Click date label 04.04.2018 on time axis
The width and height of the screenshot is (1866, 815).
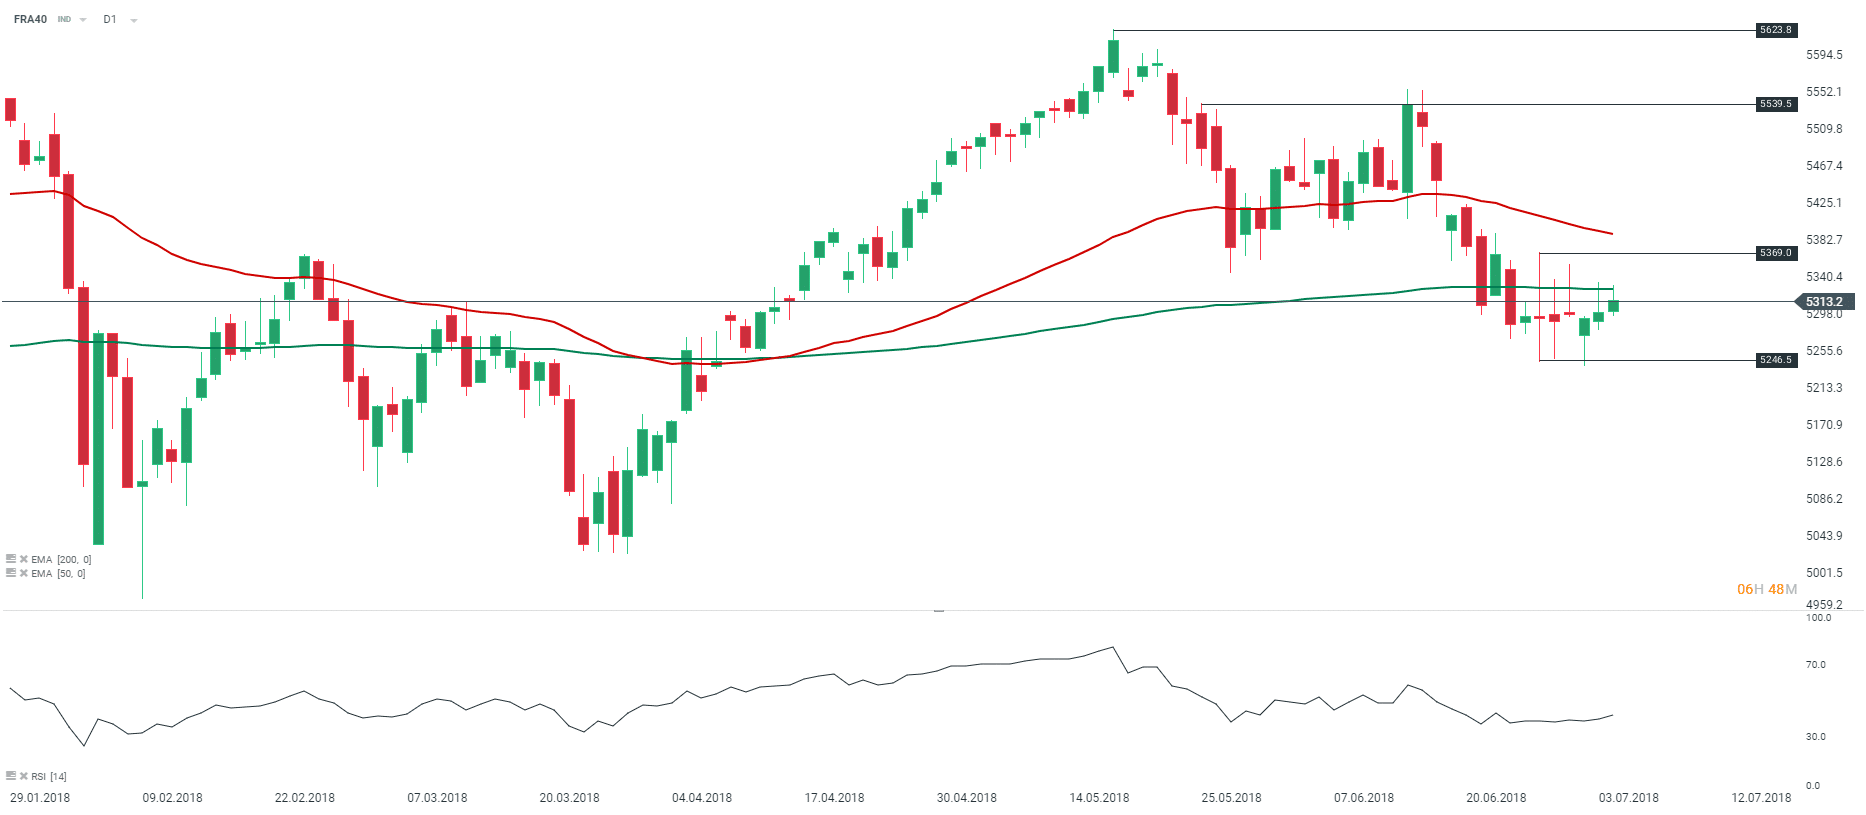702,798
